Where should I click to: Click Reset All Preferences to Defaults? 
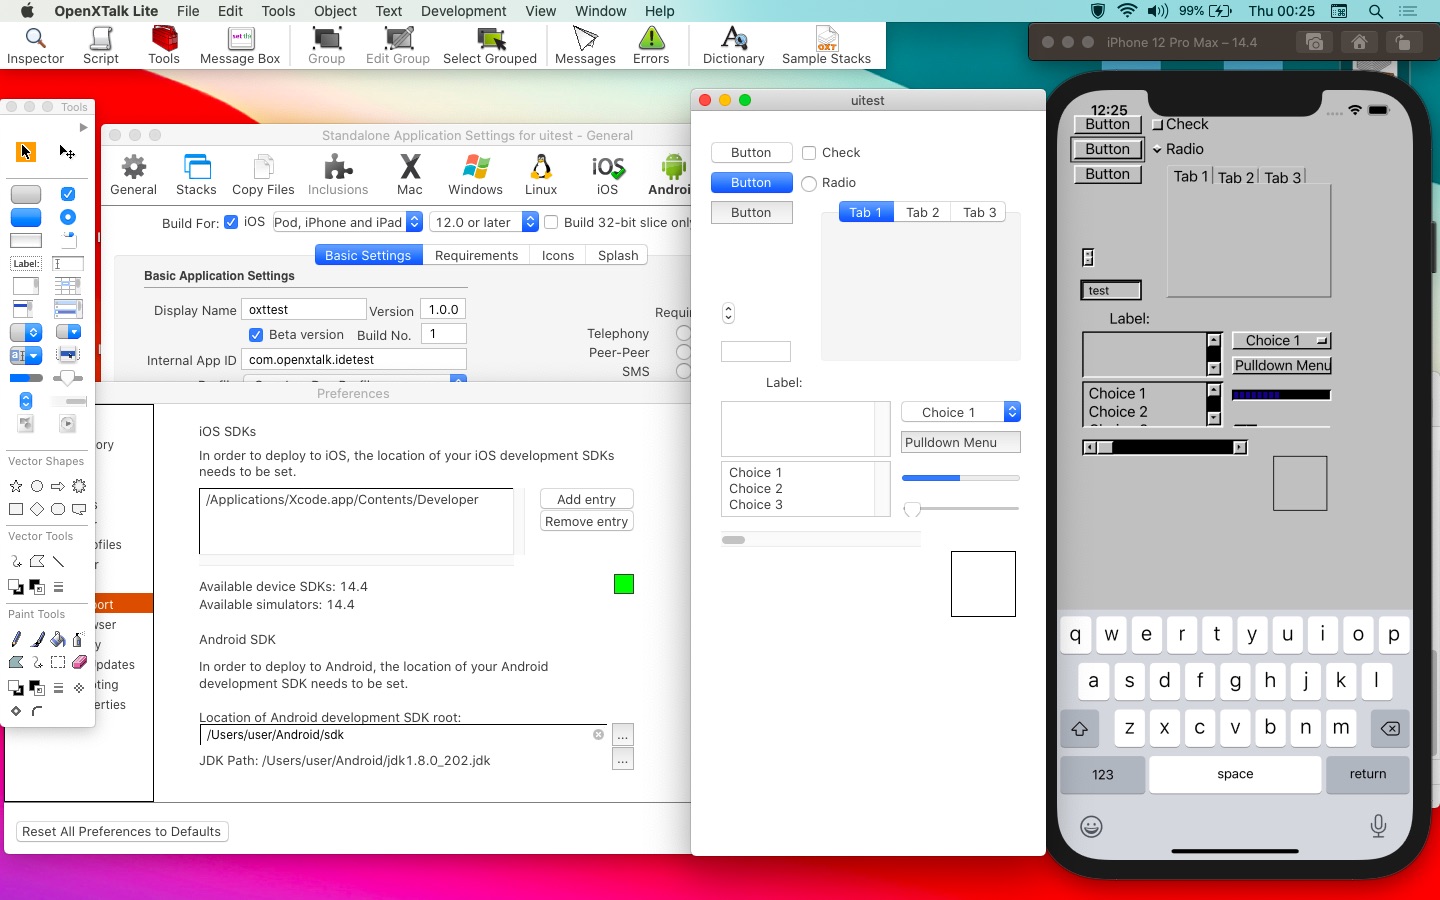coord(122,831)
